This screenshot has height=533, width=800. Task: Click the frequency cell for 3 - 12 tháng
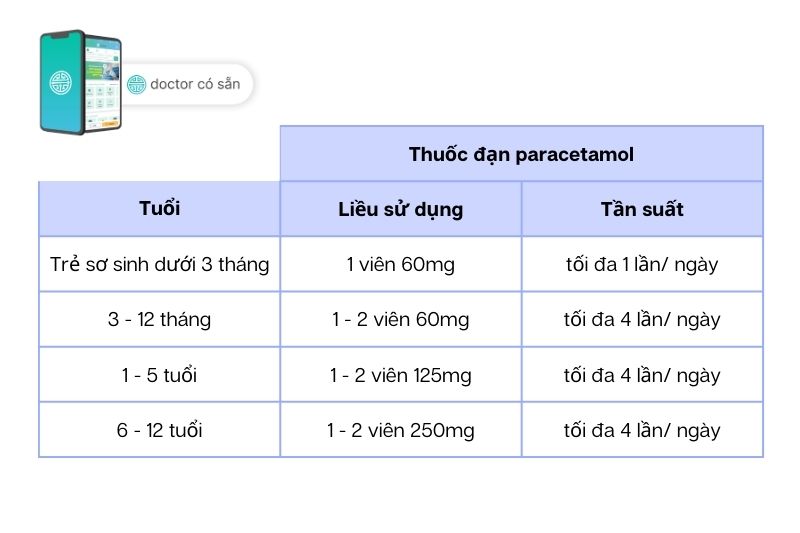pos(642,320)
